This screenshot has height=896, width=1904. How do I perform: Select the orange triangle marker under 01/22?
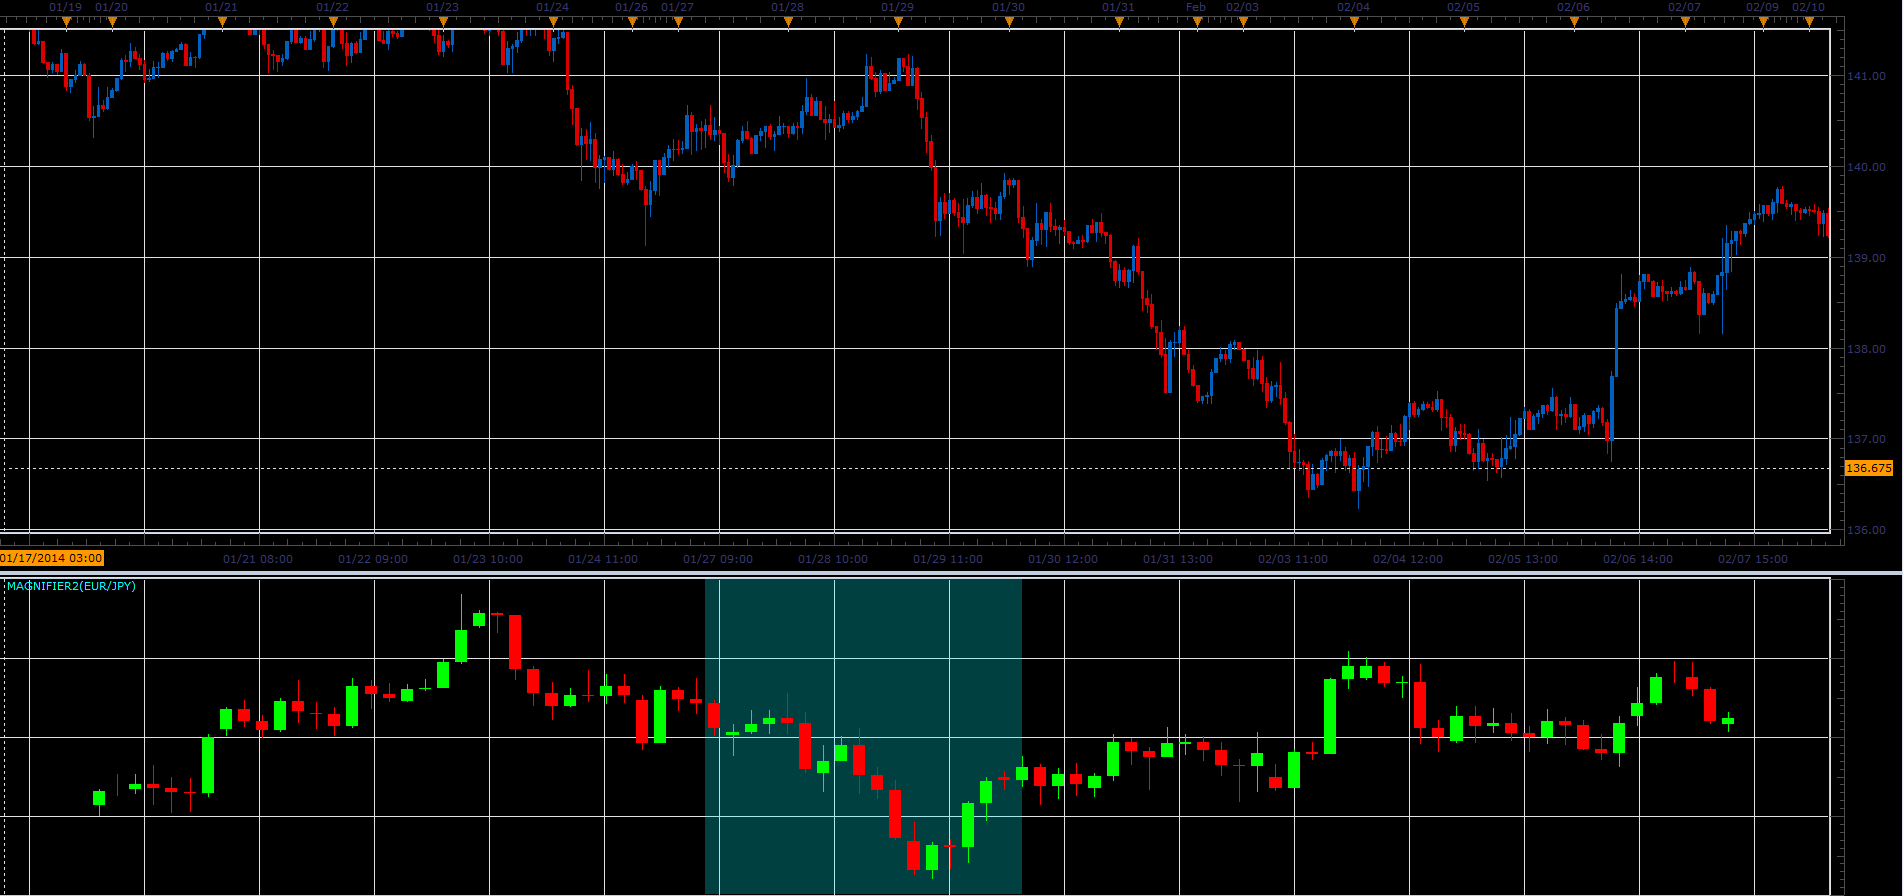point(333,22)
